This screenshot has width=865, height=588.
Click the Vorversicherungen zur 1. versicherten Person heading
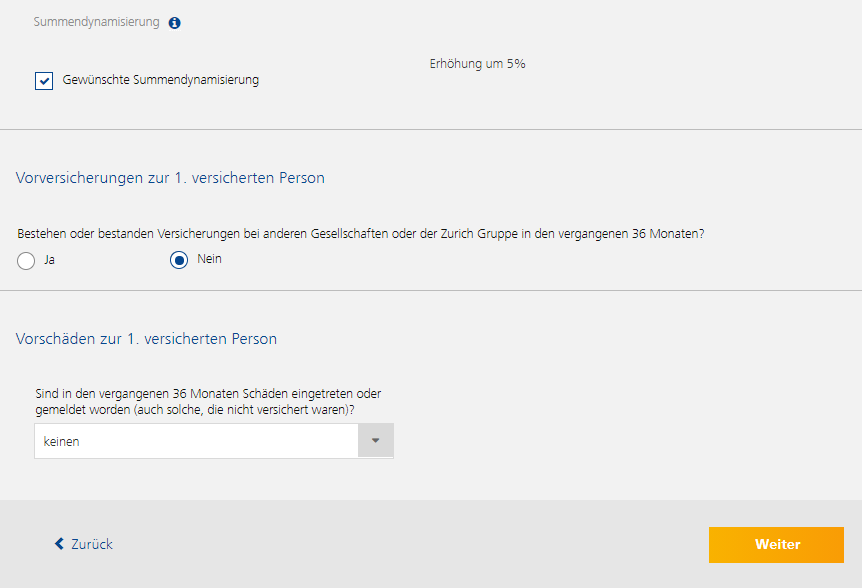click(170, 178)
